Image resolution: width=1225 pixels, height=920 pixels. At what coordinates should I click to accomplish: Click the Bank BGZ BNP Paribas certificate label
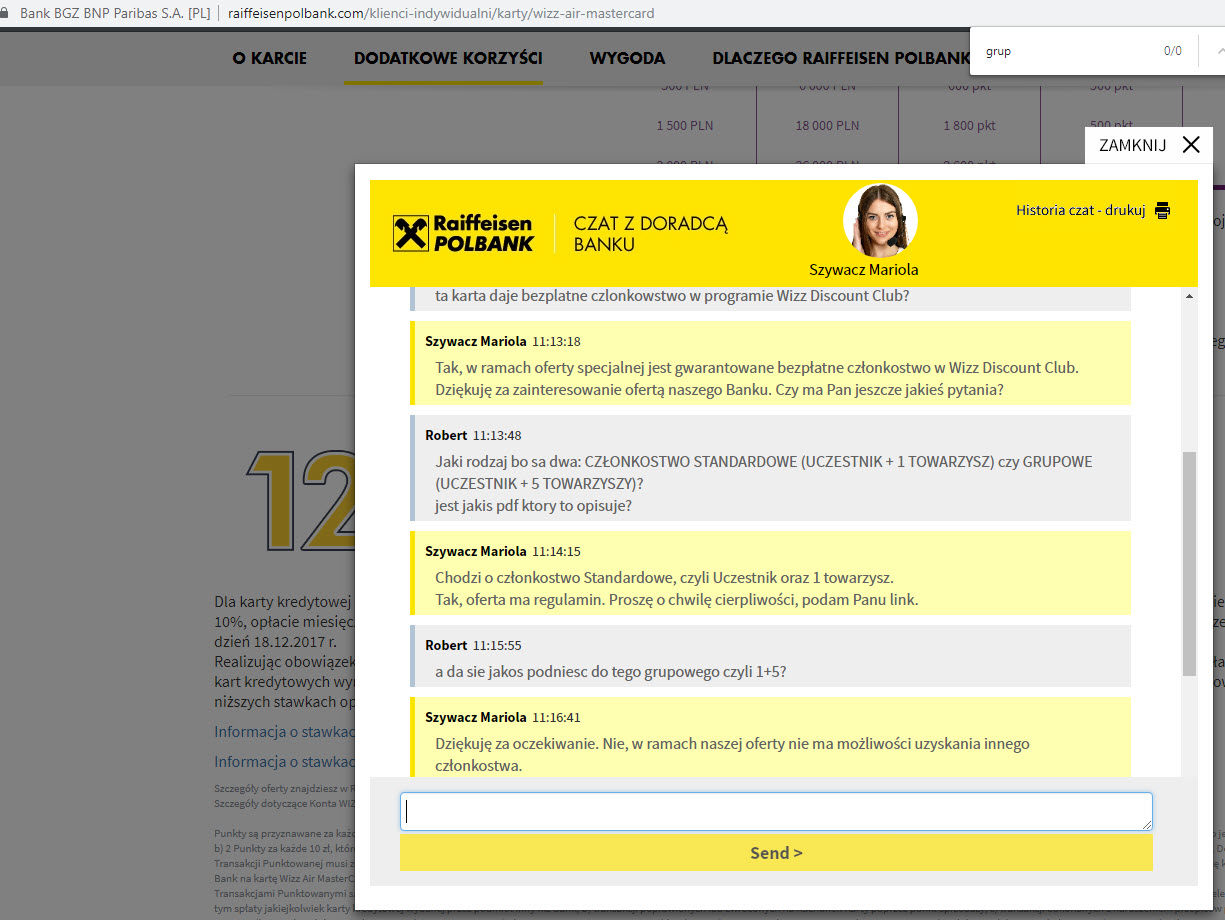point(116,14)
